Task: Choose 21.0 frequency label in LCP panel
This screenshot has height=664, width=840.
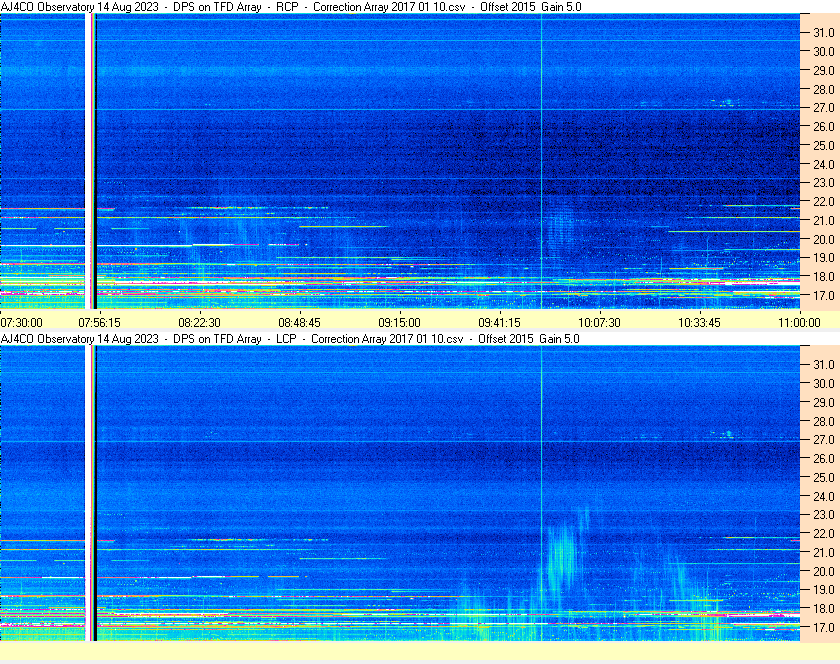Action: pos(824,552)
